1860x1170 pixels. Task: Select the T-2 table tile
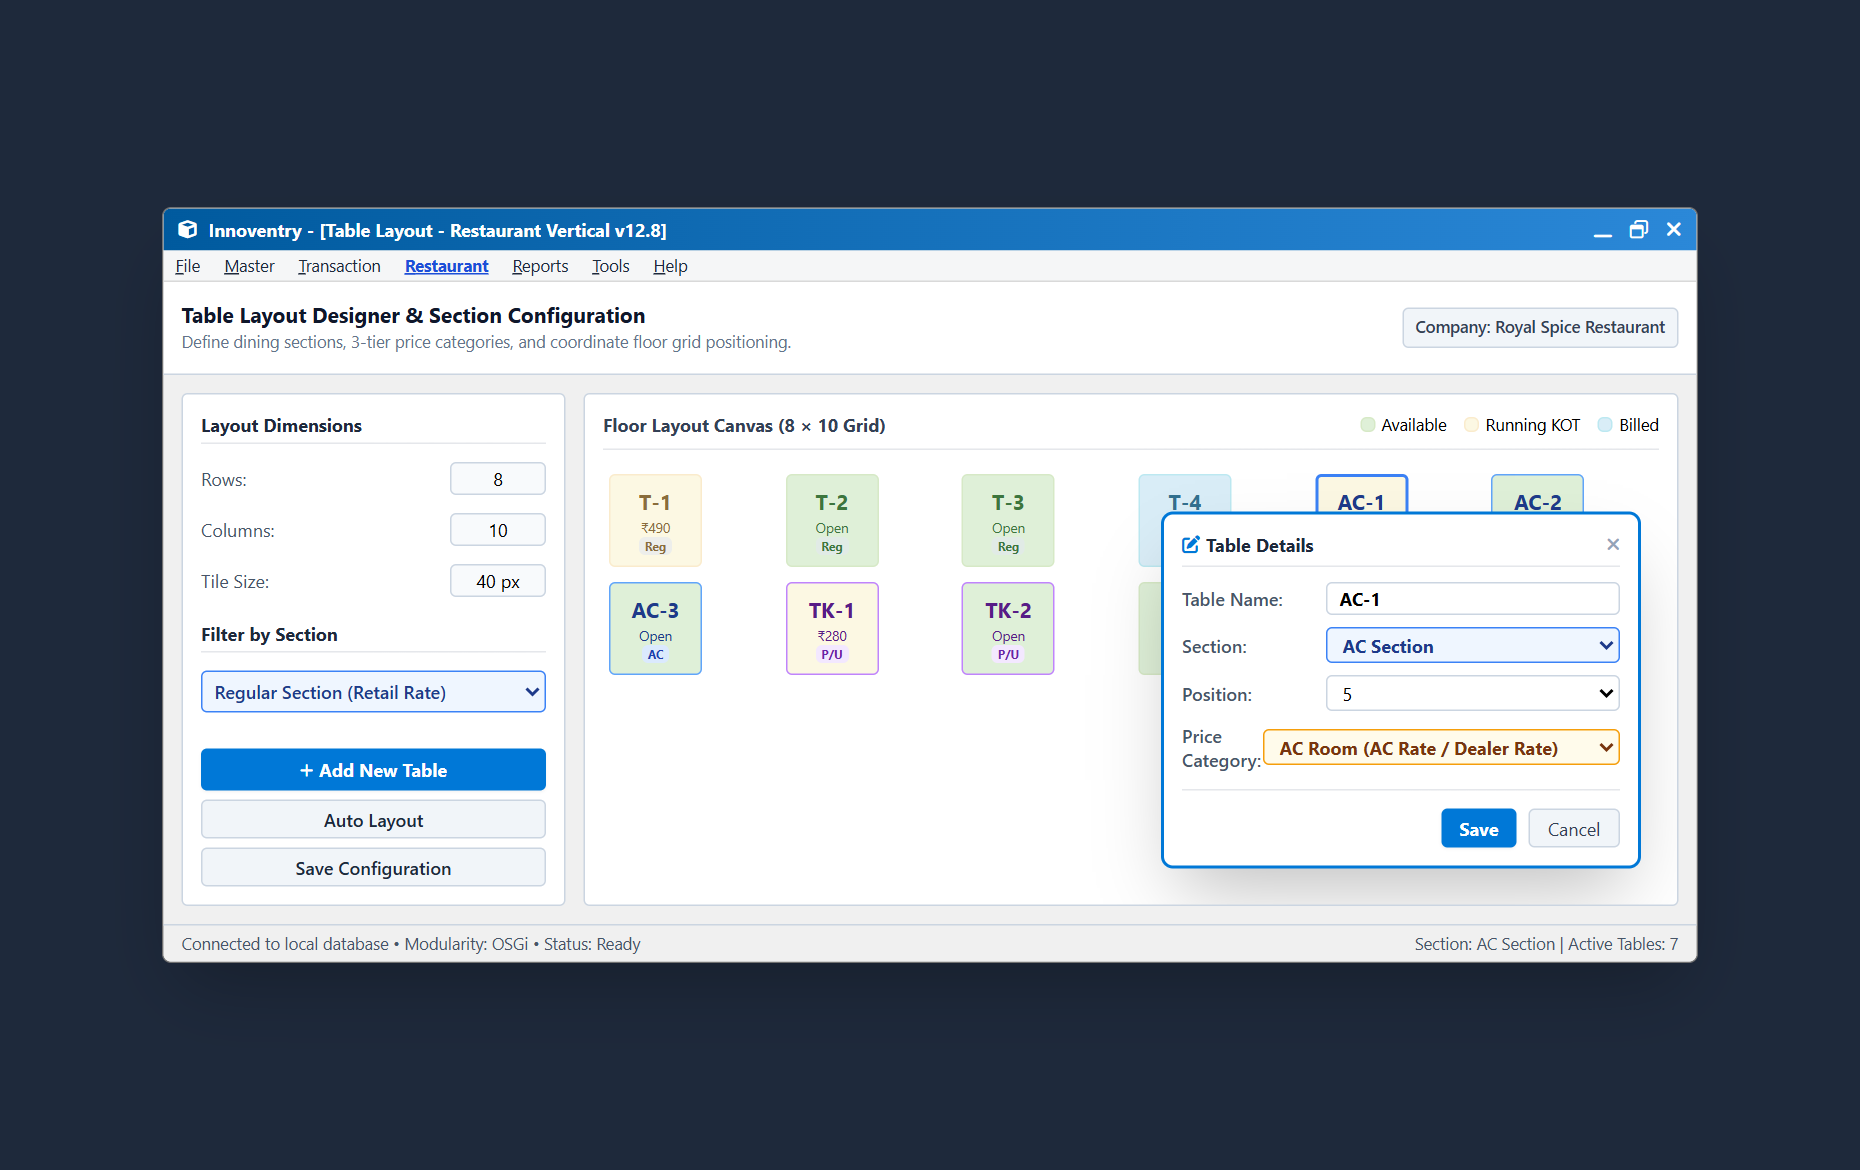point(832,521)
